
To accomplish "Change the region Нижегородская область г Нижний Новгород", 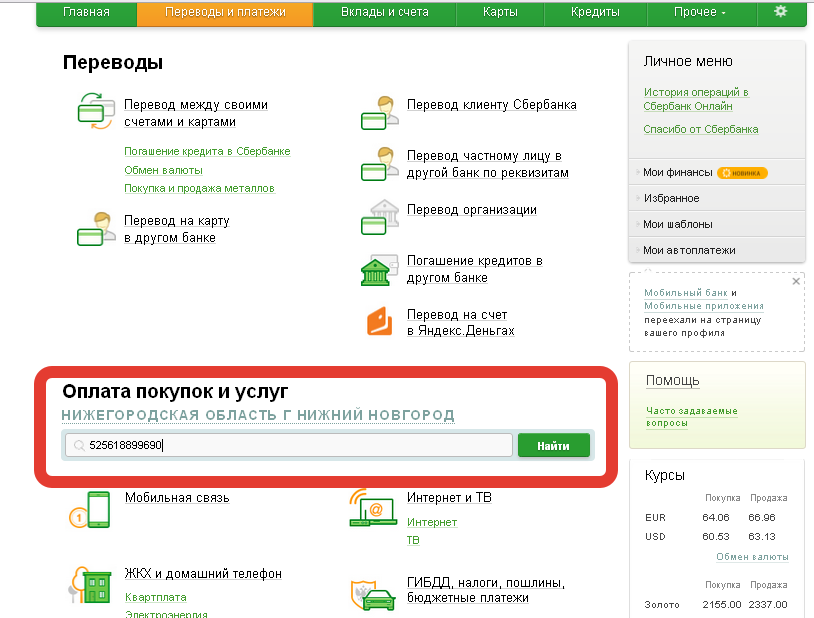I will pyautogui.click(x=258, y=415).
